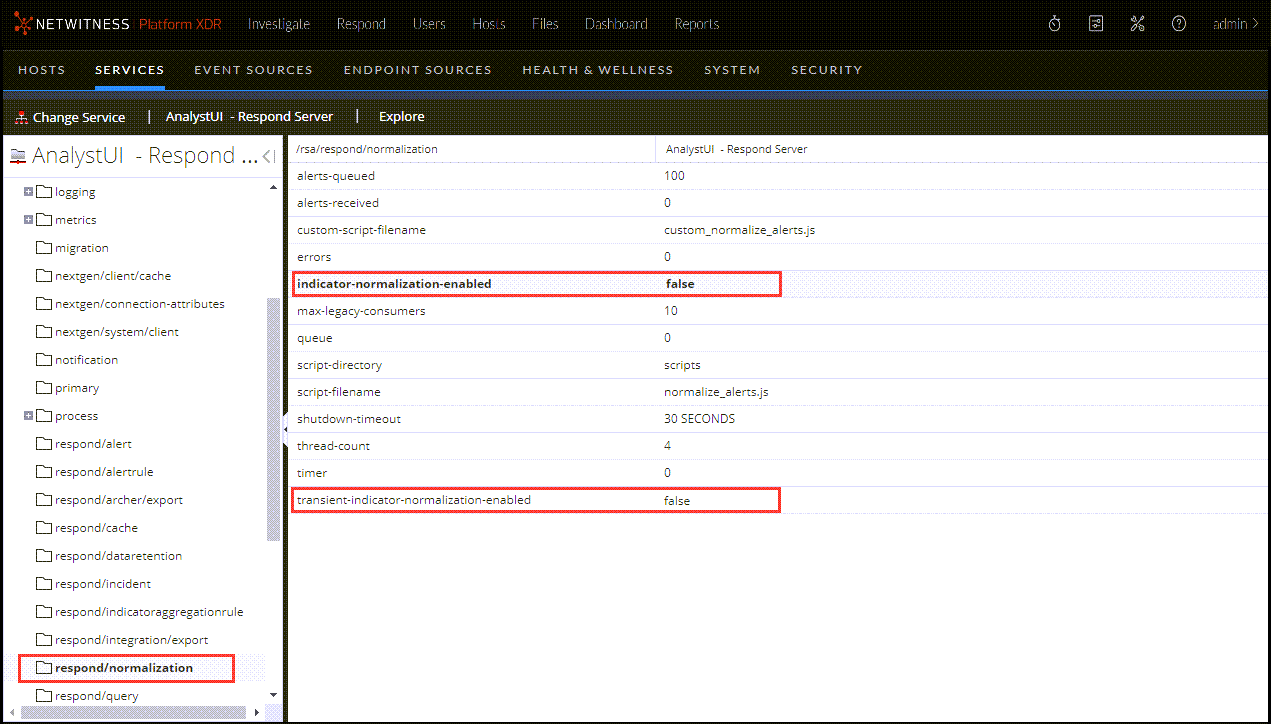Switch to the EVENT SOURCES tab

253,69
